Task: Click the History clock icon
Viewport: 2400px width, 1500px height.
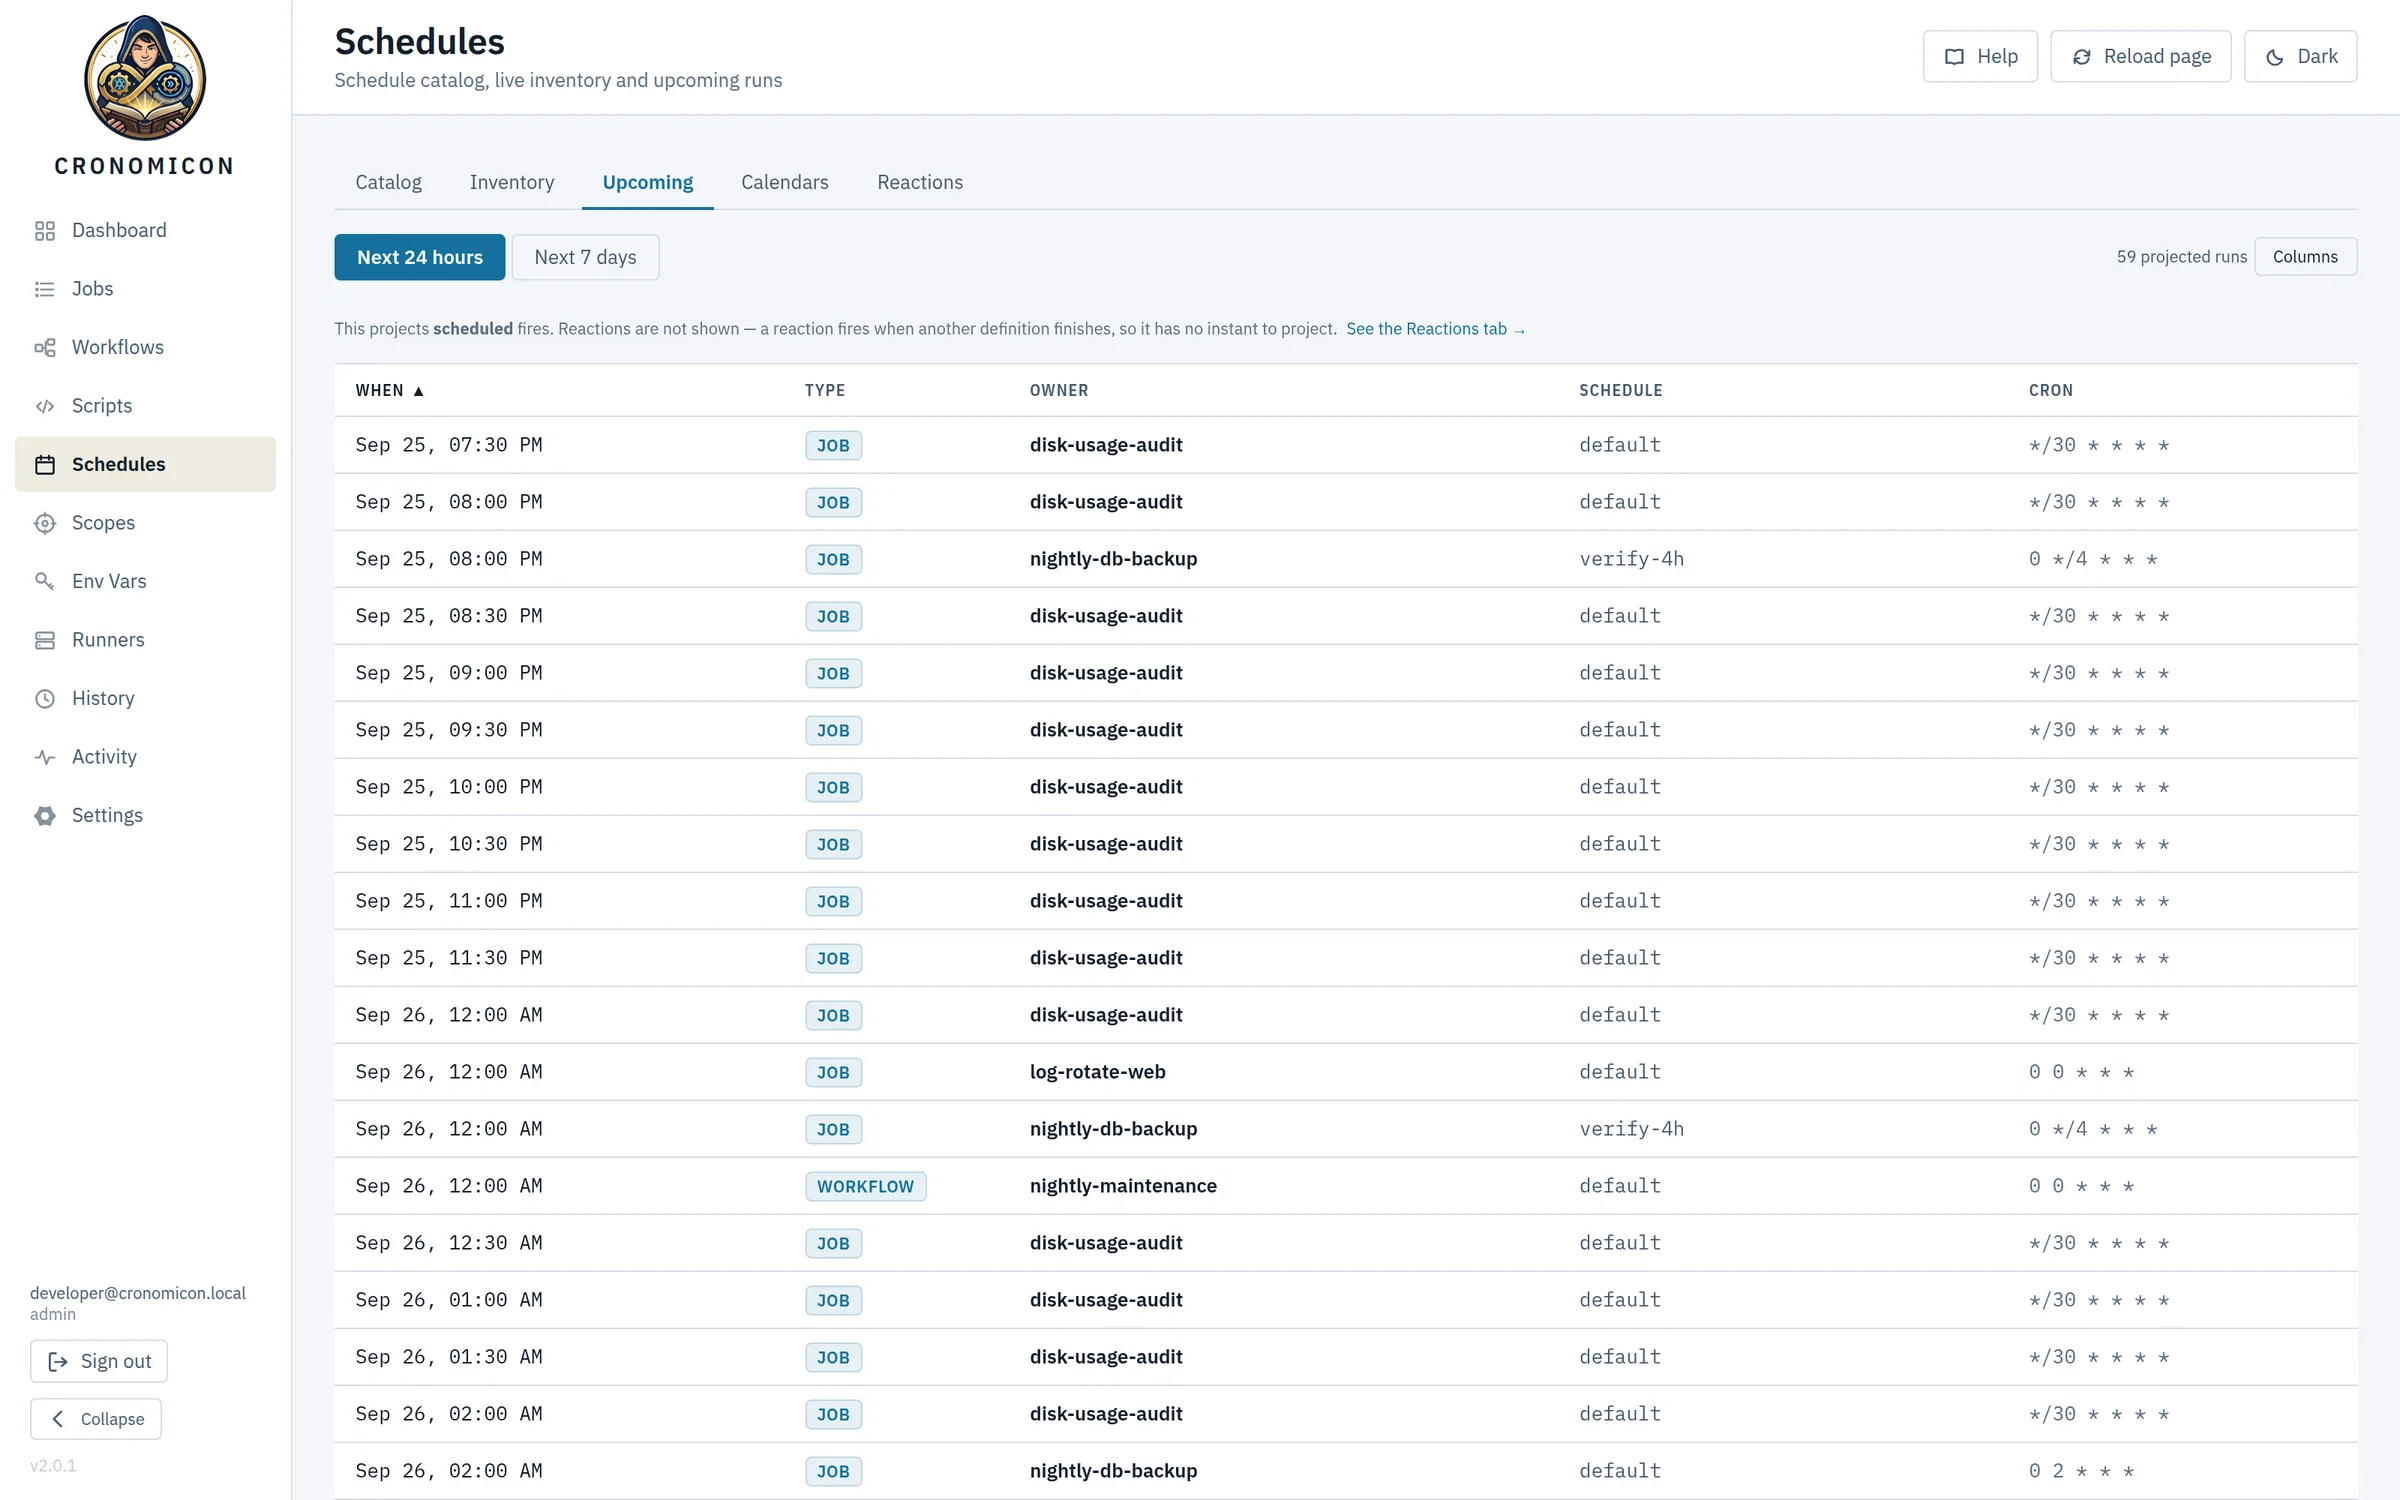Action: click(45, 699)
